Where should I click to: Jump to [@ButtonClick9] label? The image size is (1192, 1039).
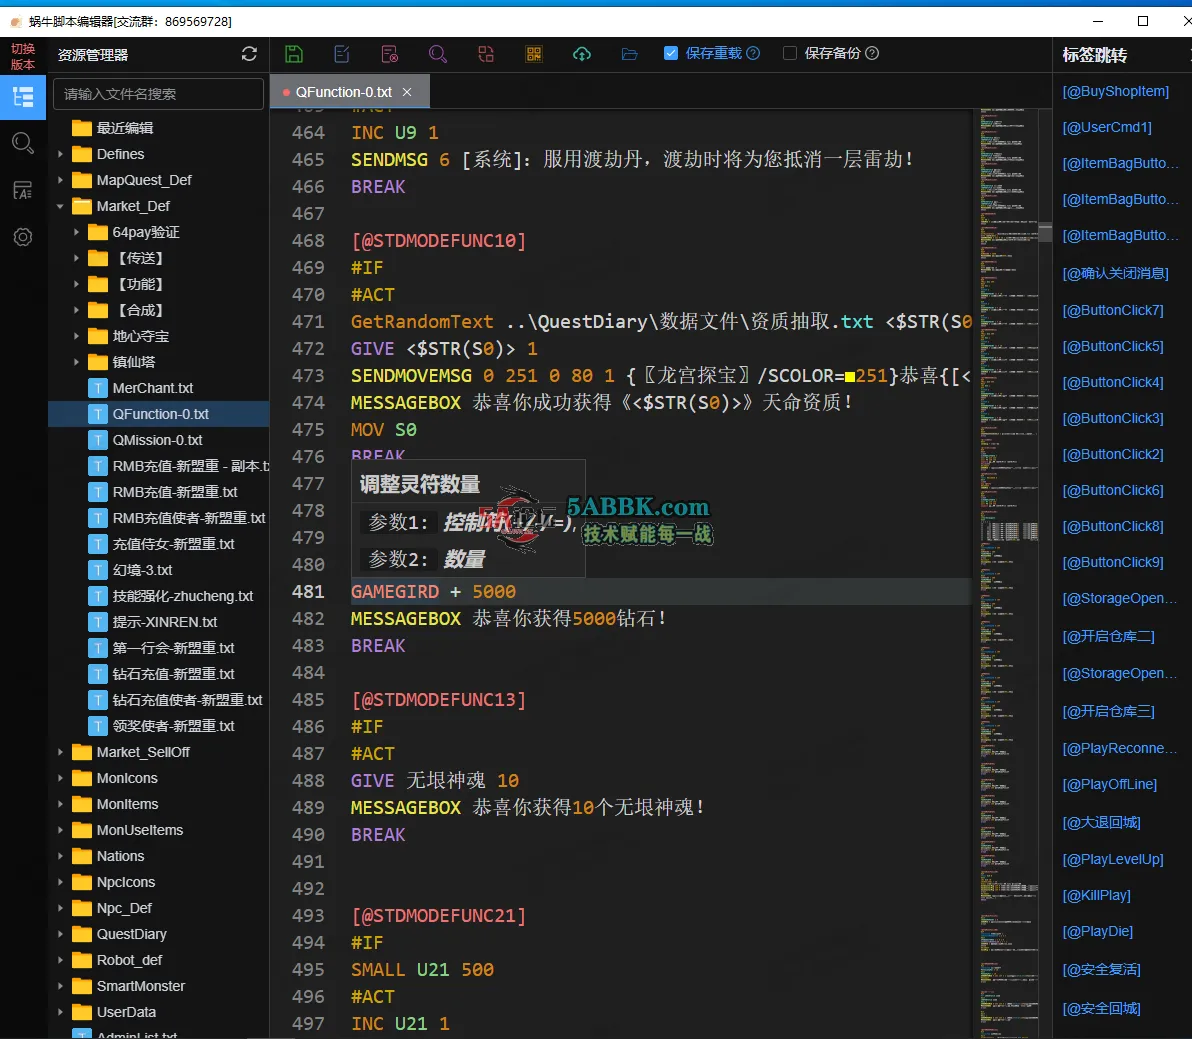1113,562
